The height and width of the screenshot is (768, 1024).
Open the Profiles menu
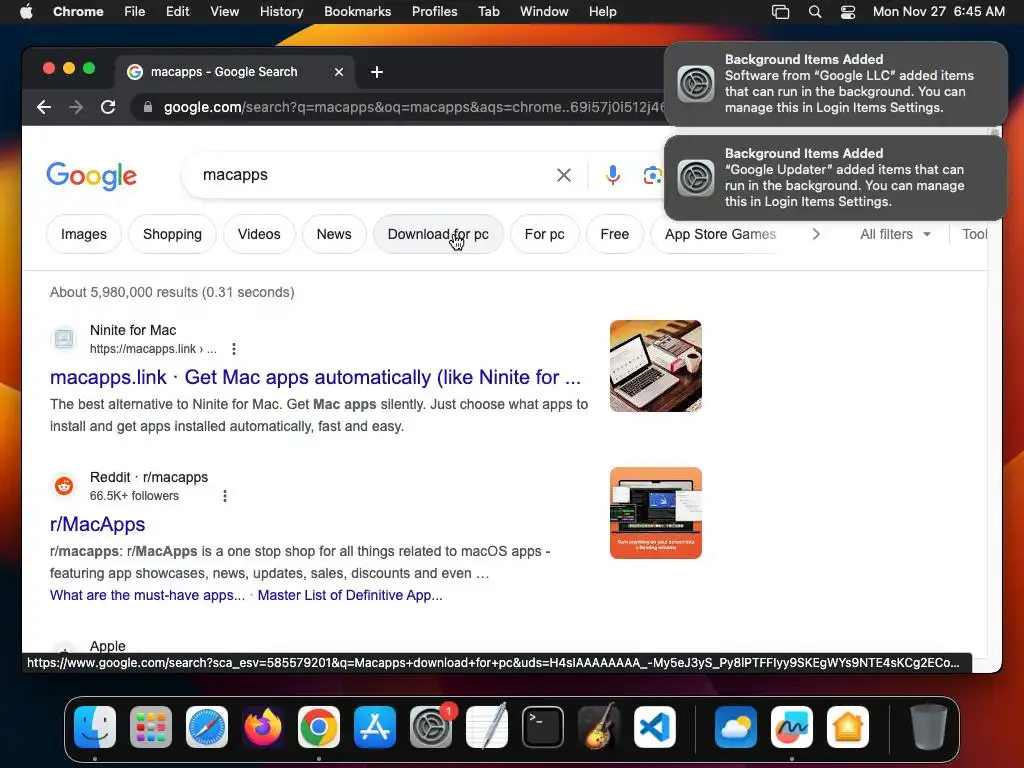pyautogui.click(x=434, y=12)
